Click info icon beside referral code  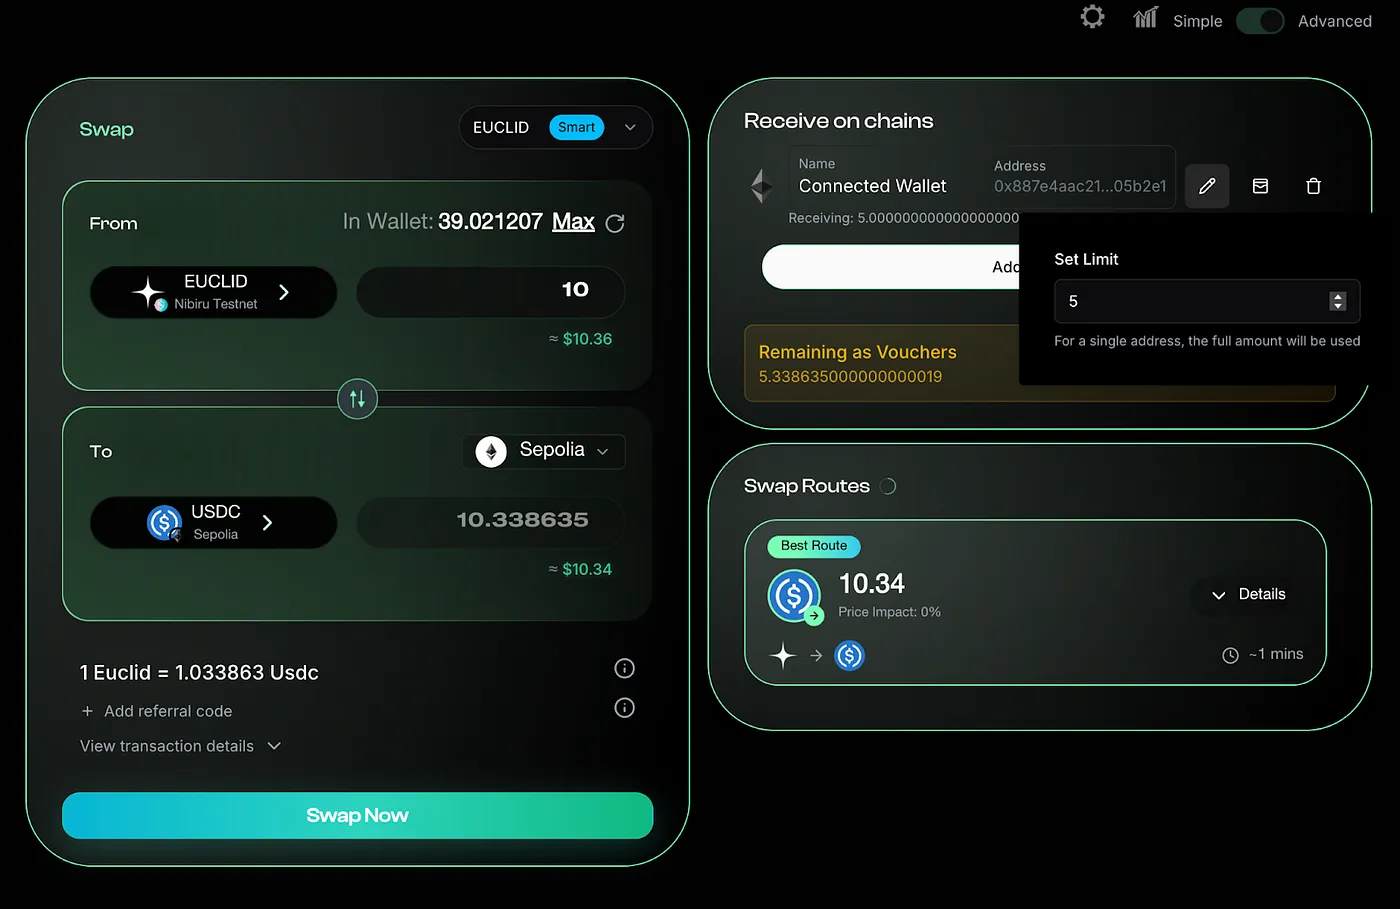pyautogui.click(x=624, y=708)
